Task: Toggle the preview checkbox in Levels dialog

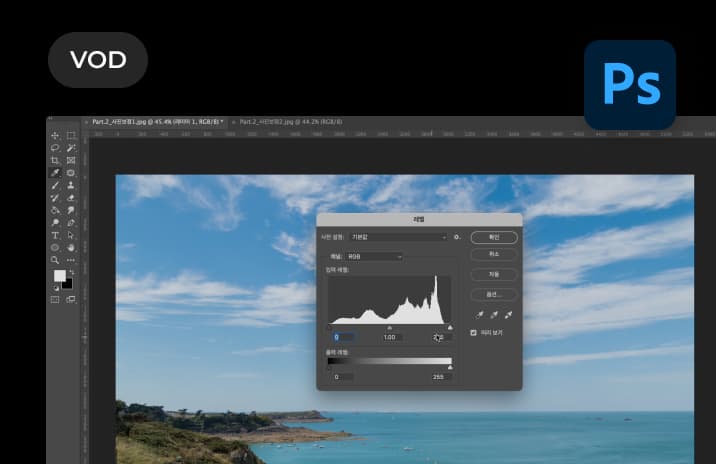Action: coord(474,332)
